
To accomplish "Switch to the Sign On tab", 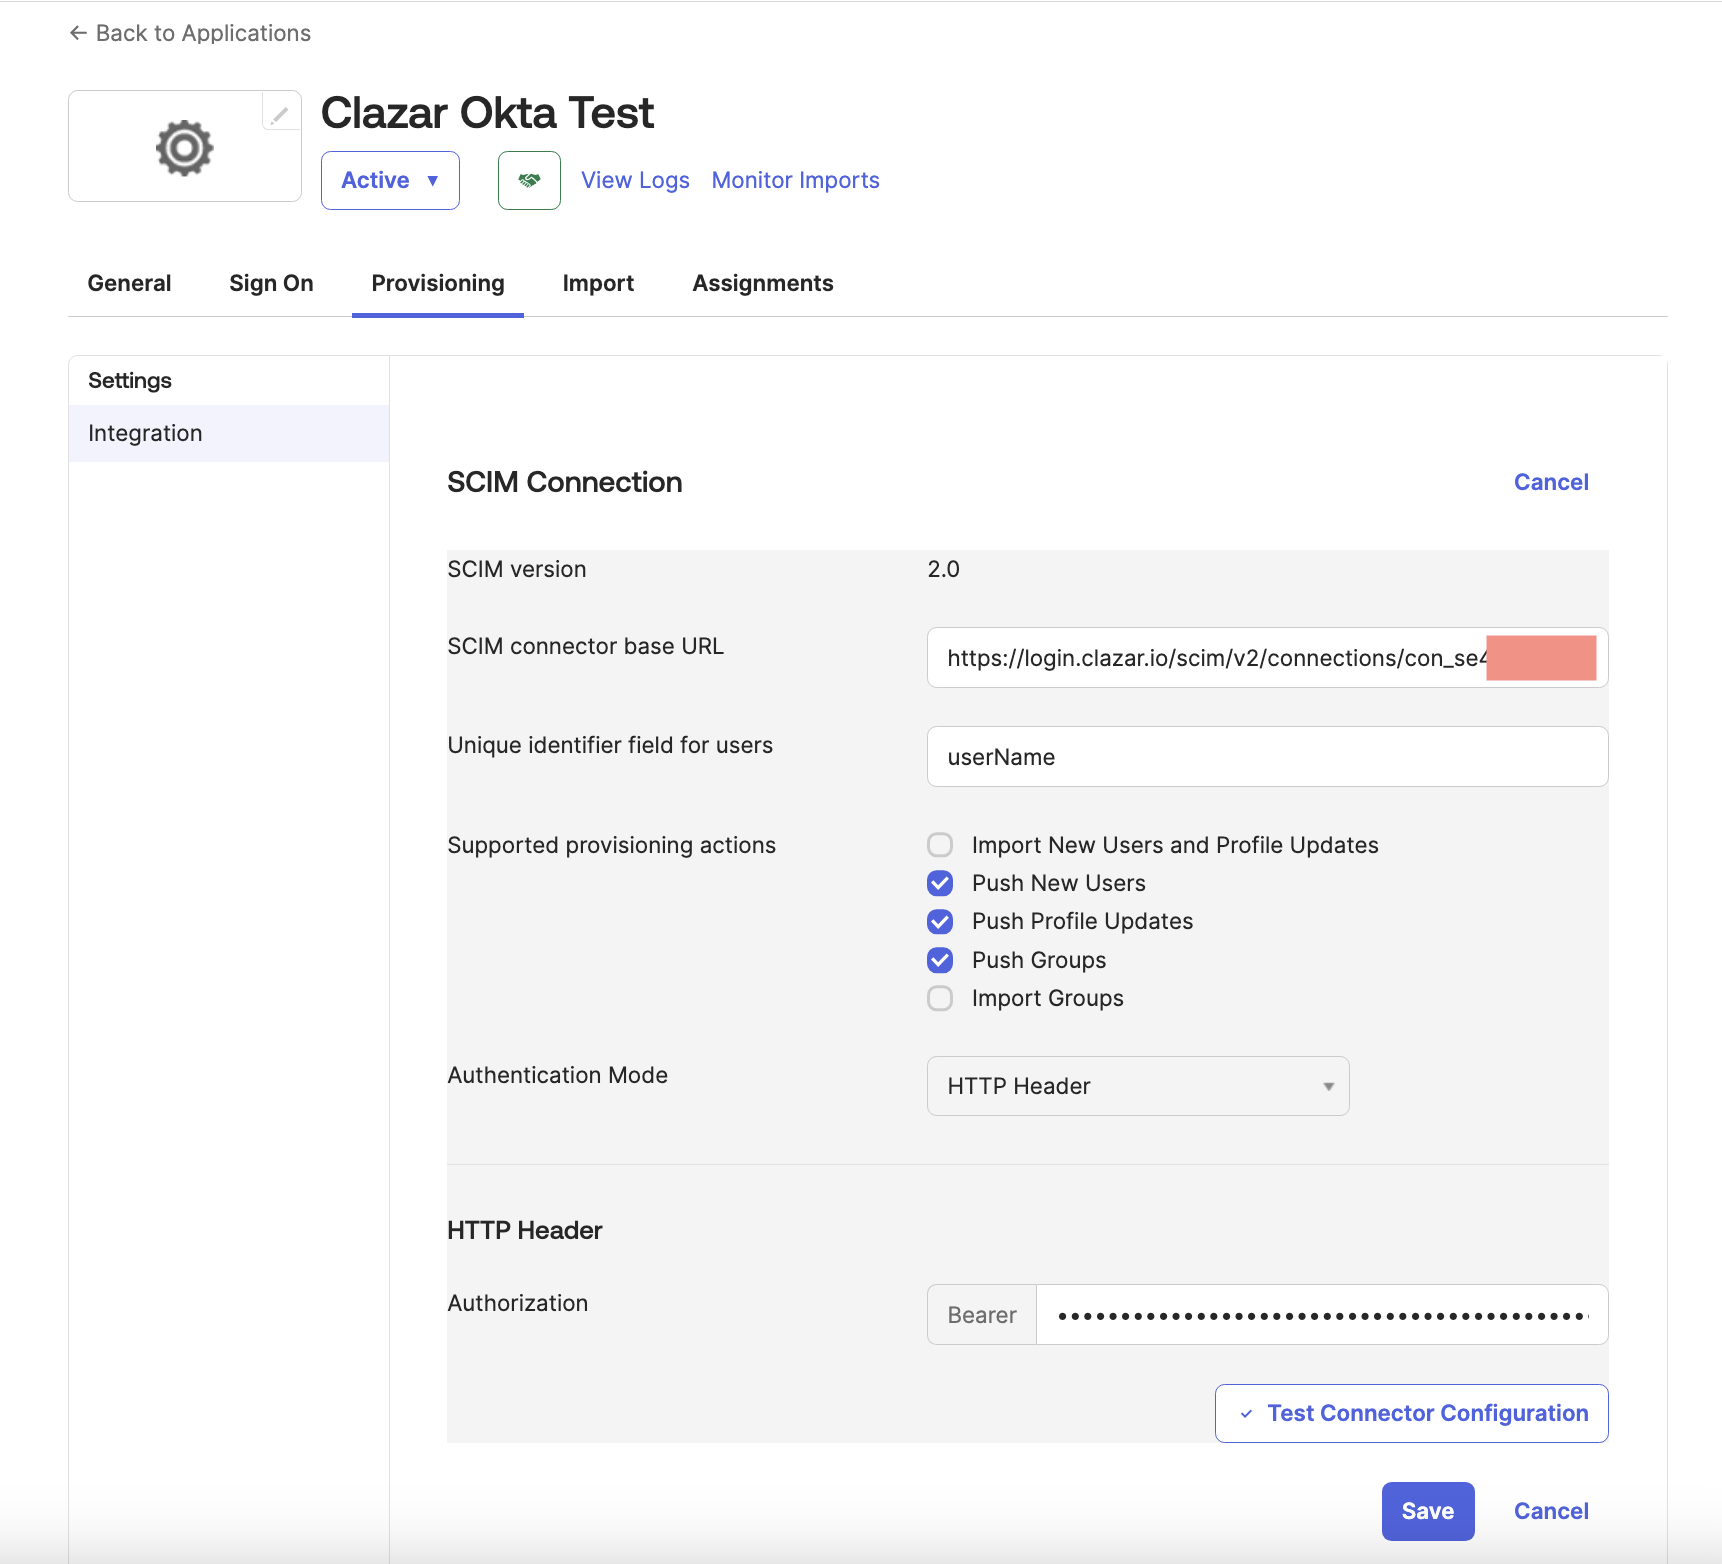I will [x=271, y=283].
